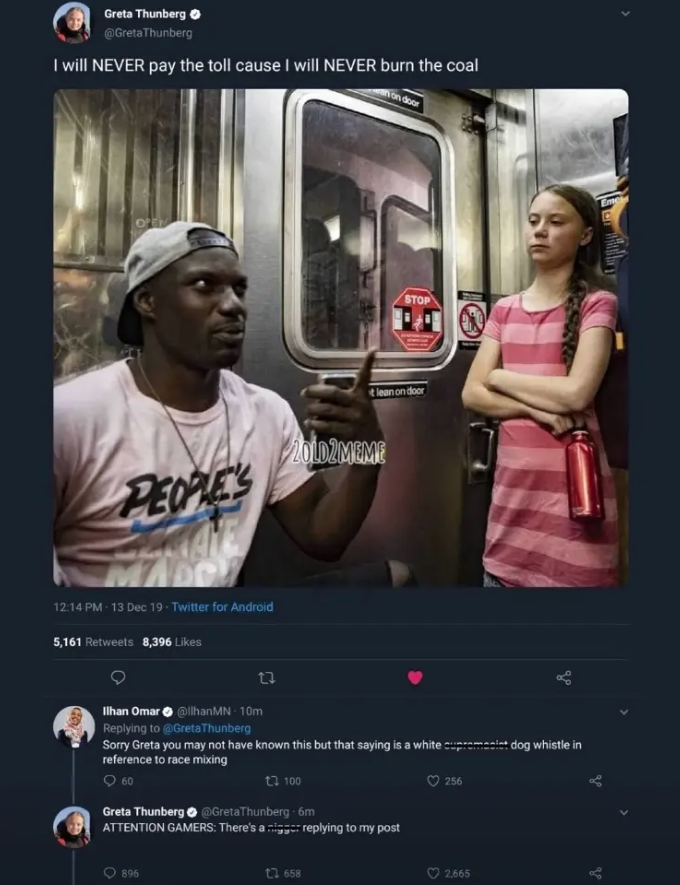Screen dimensions: 680x885
Task: Click the reply icon with 60 on Ilhan Omar's reply
Action: pos(109,781)
